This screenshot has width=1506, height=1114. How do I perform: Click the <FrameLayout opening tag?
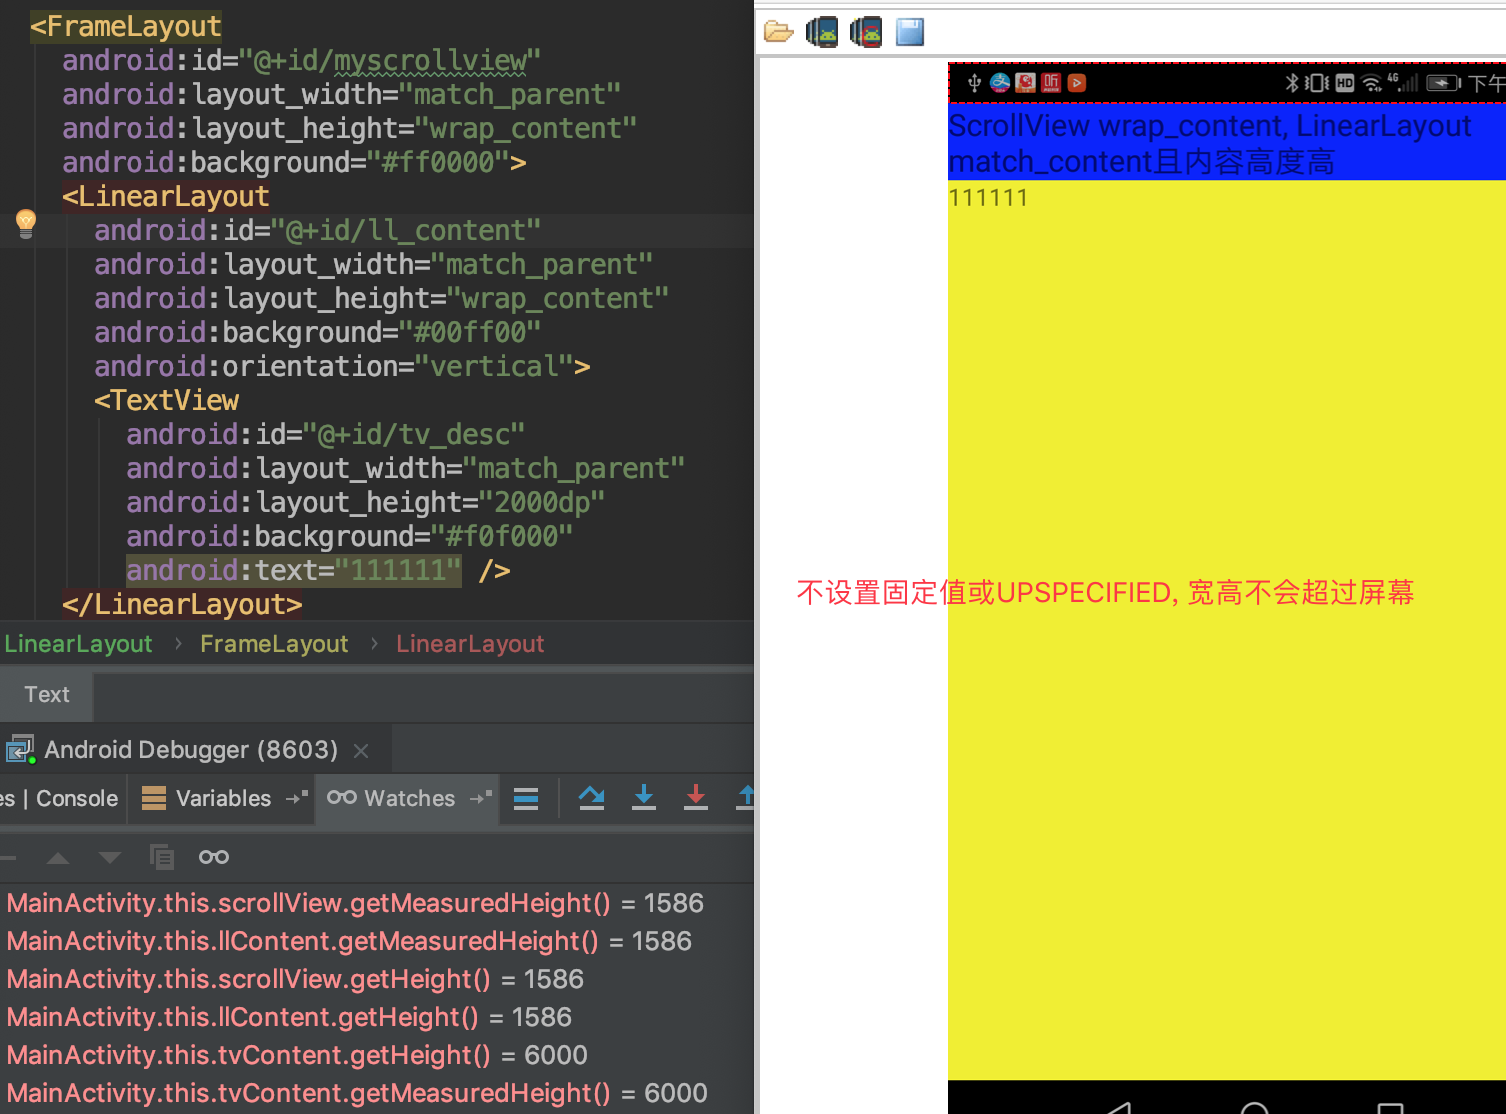pyautogui.click(x=126, y=26)
